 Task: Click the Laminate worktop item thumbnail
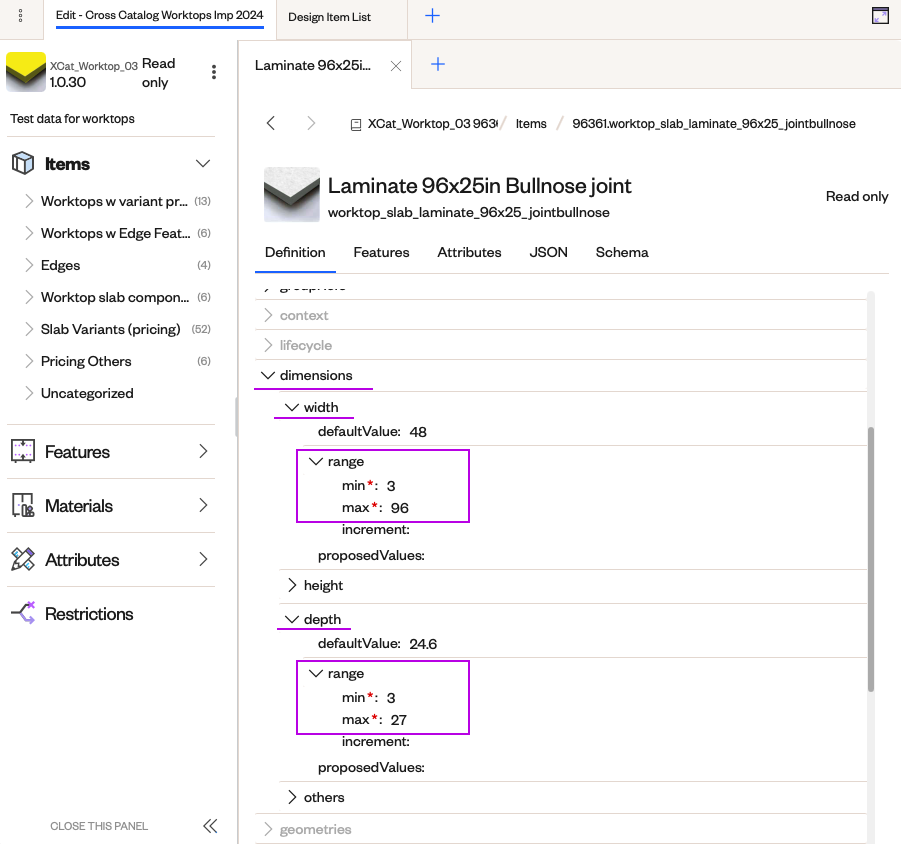292,194
